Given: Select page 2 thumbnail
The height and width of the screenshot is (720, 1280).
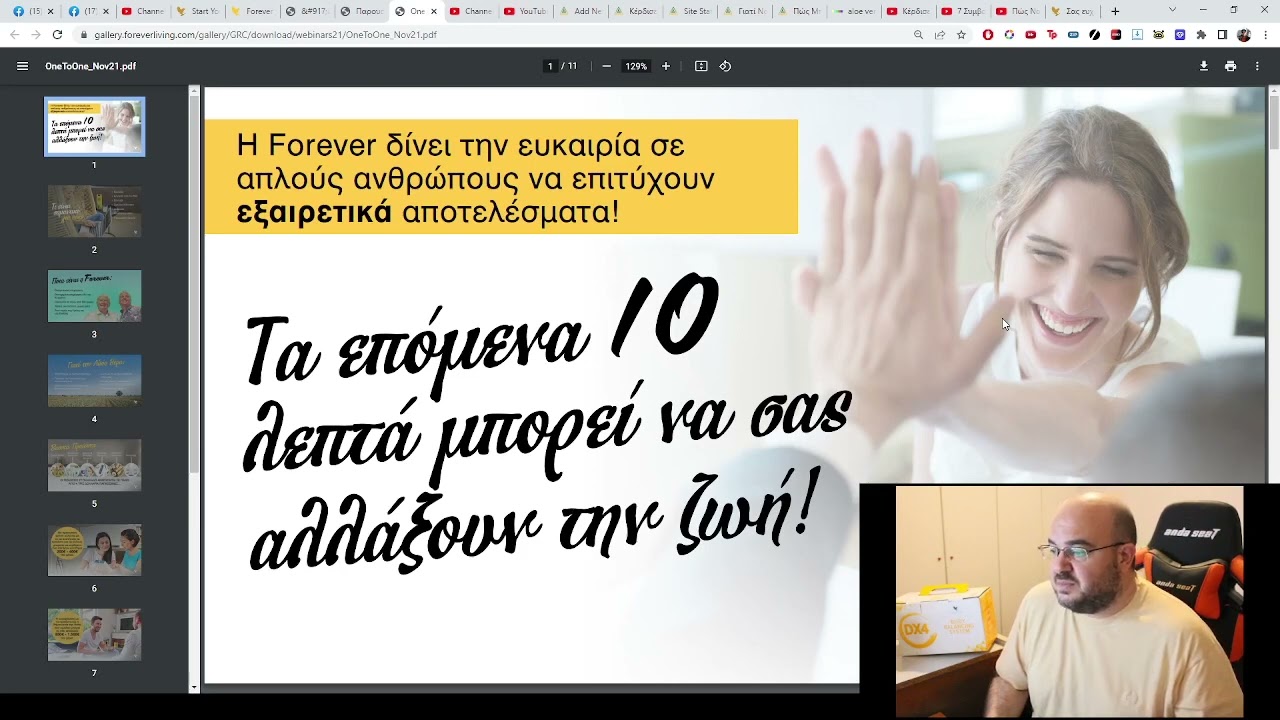Looking at the screenshot, I should (x=94, y=211).
